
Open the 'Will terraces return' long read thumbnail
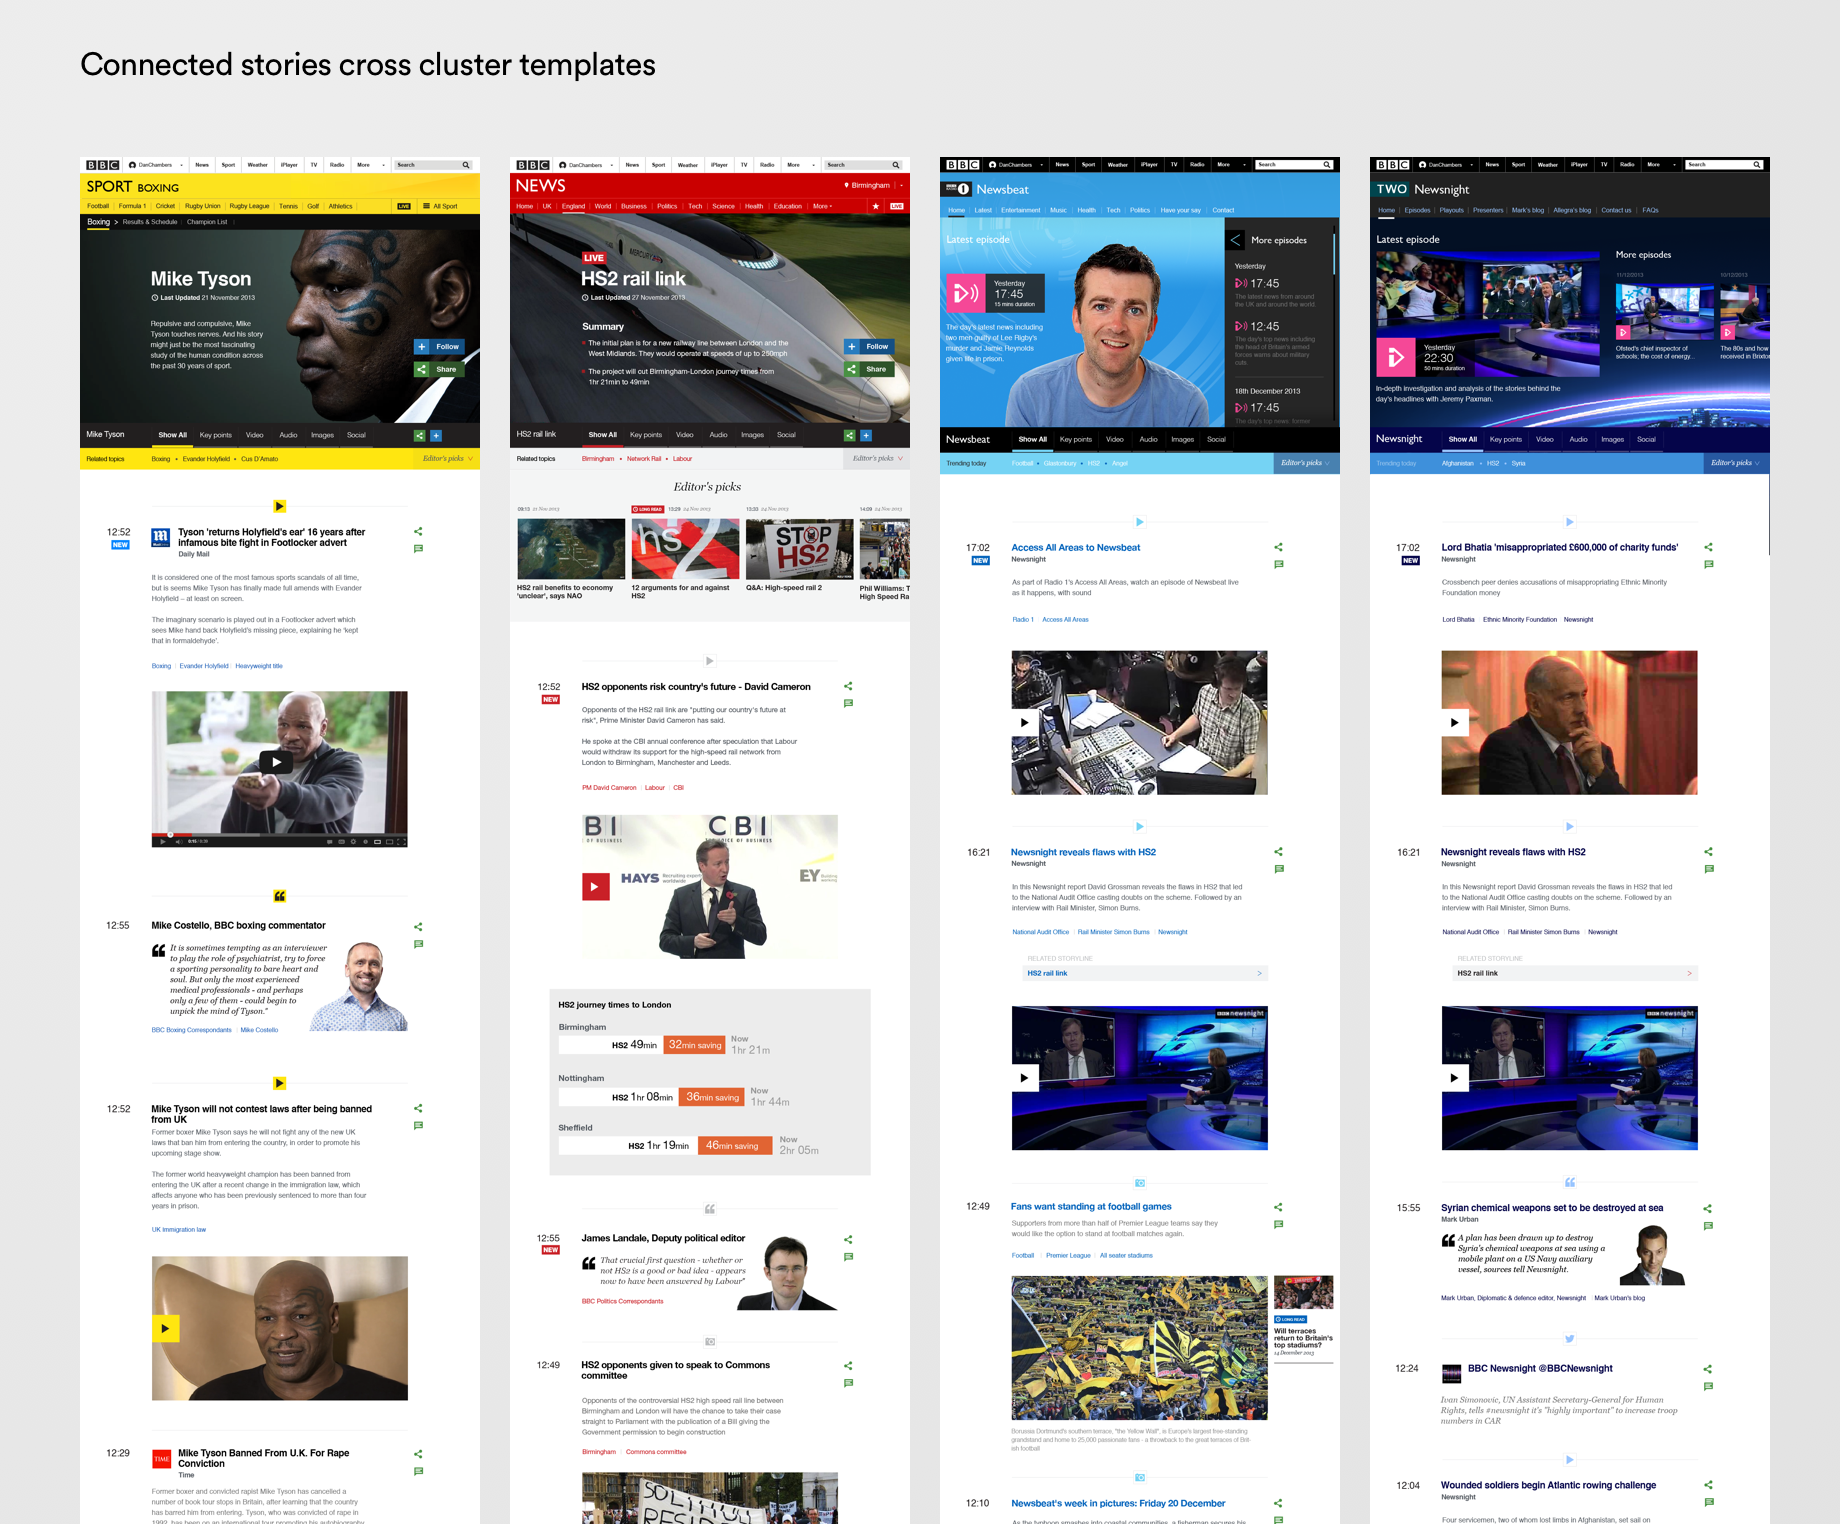point(1303,1293)
